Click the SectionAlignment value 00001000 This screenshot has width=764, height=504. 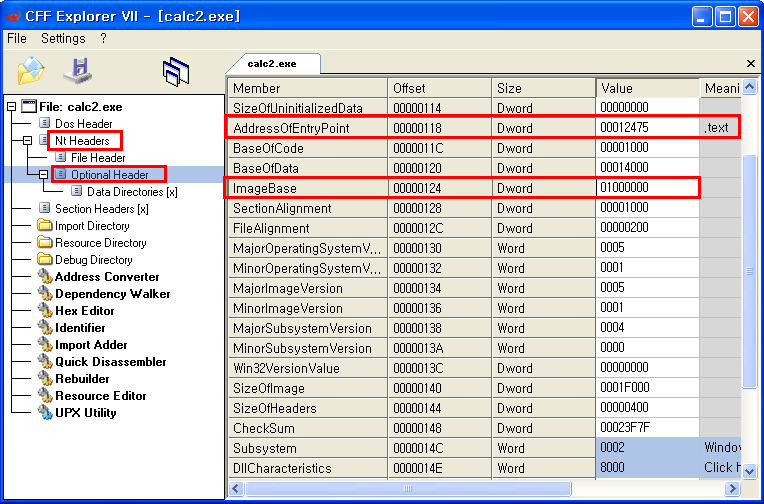[648, 208]
